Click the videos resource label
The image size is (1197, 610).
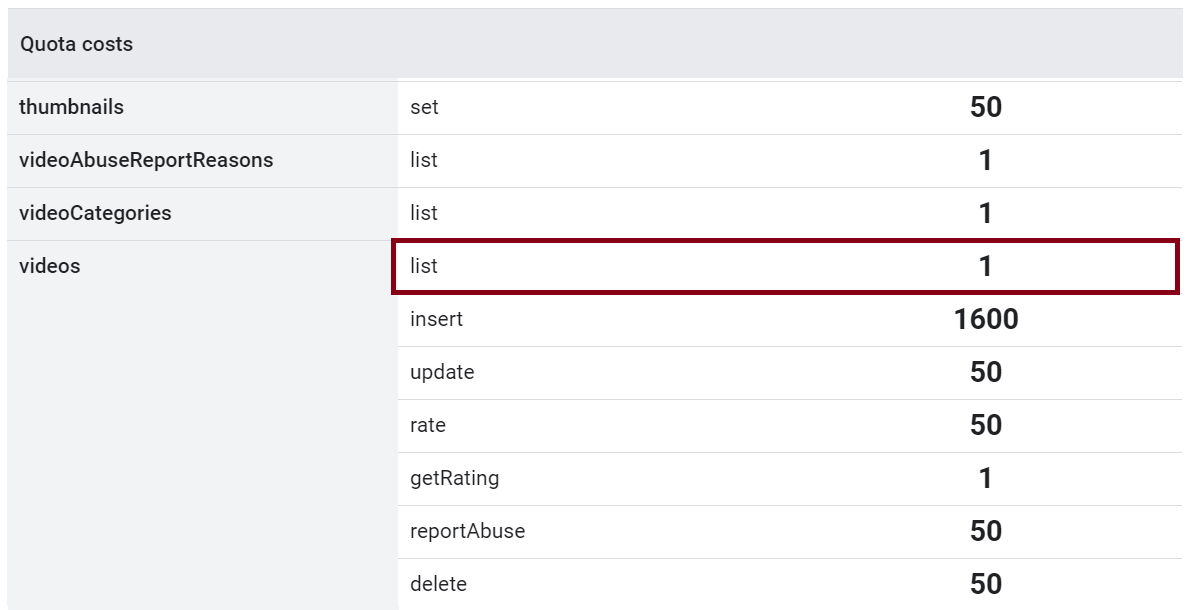pos(50,266)
